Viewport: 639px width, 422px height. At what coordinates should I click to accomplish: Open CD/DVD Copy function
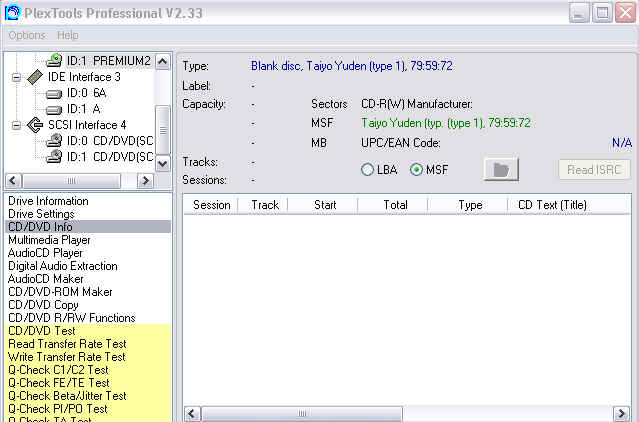(88, 305)
